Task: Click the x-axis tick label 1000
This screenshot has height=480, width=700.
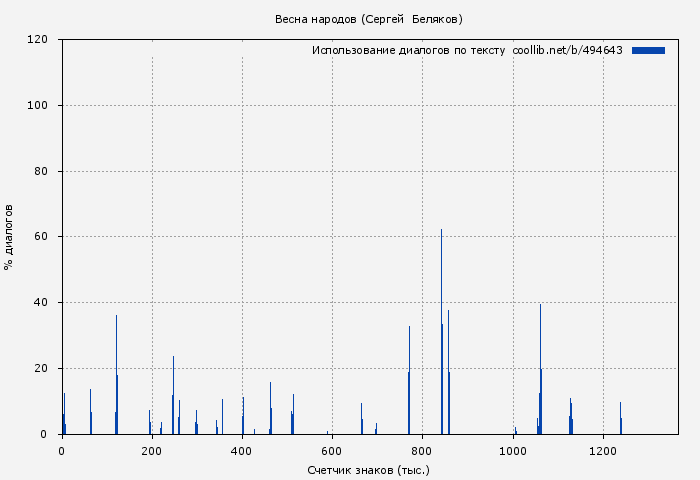Action: coord(512,451)
